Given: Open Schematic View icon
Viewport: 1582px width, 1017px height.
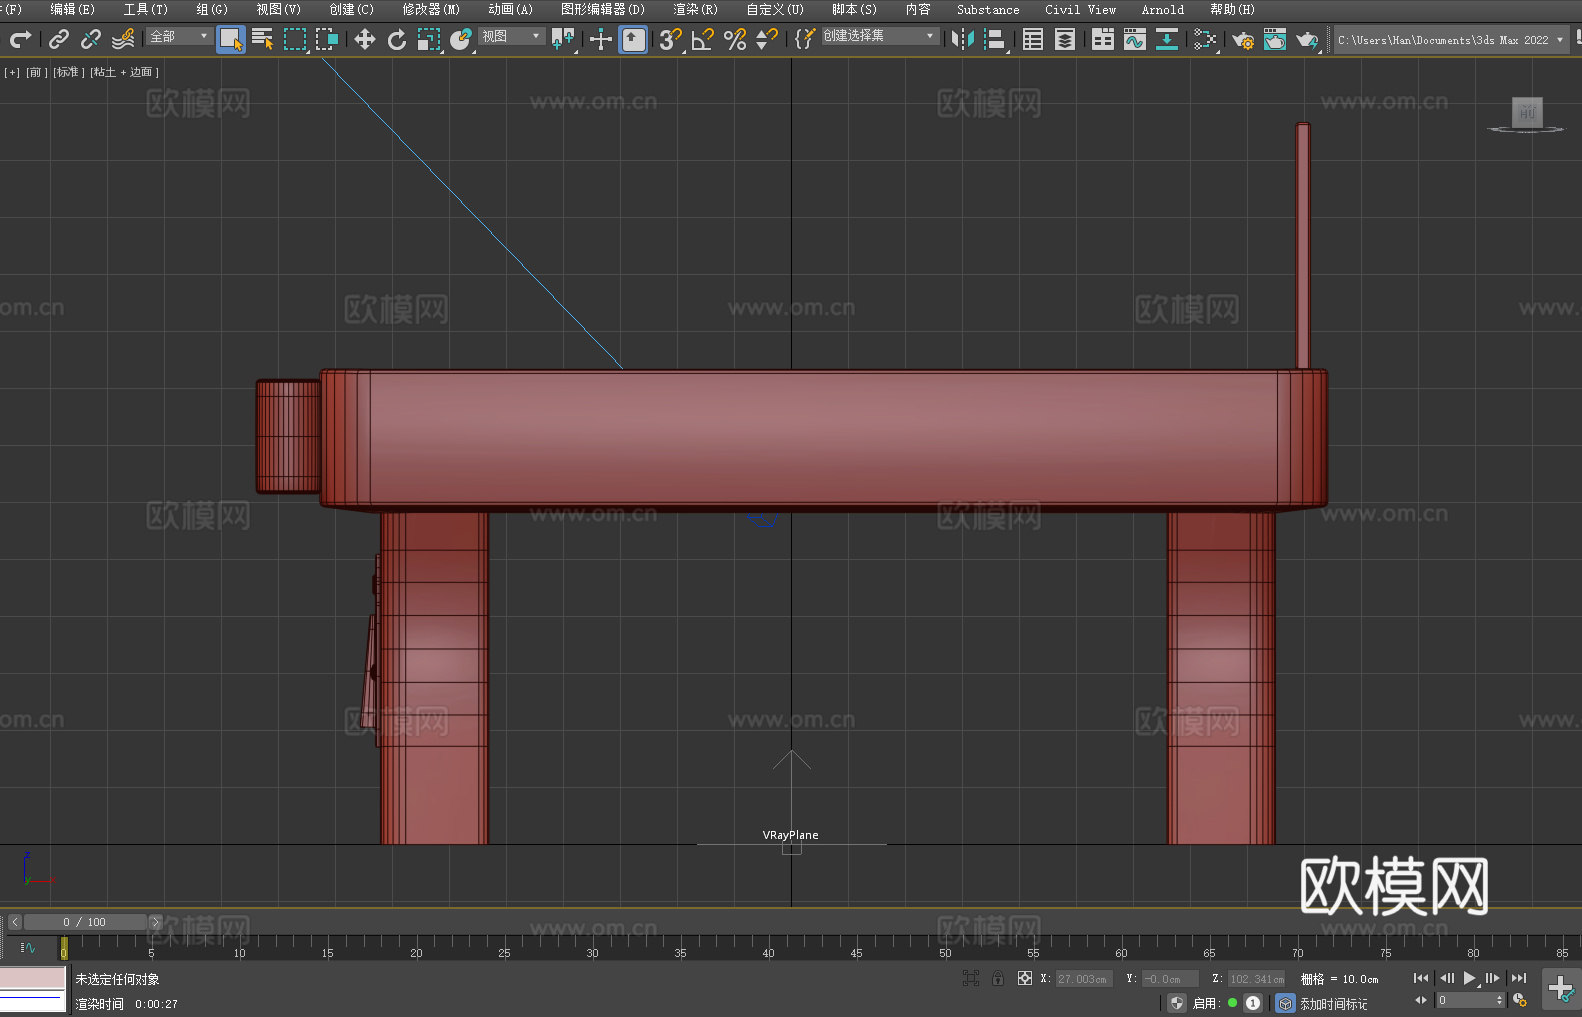Looking at the screenshot, I should tap(1166, 39).
